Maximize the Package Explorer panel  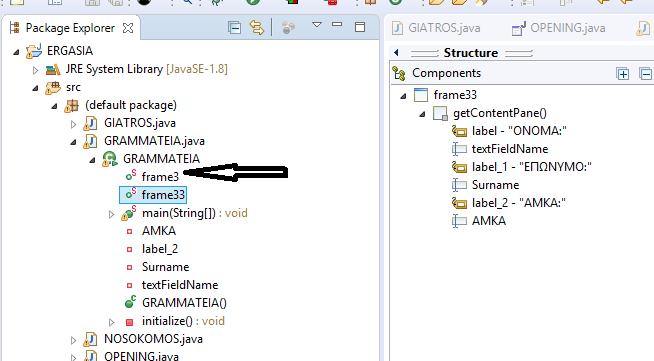click(360, 27)
